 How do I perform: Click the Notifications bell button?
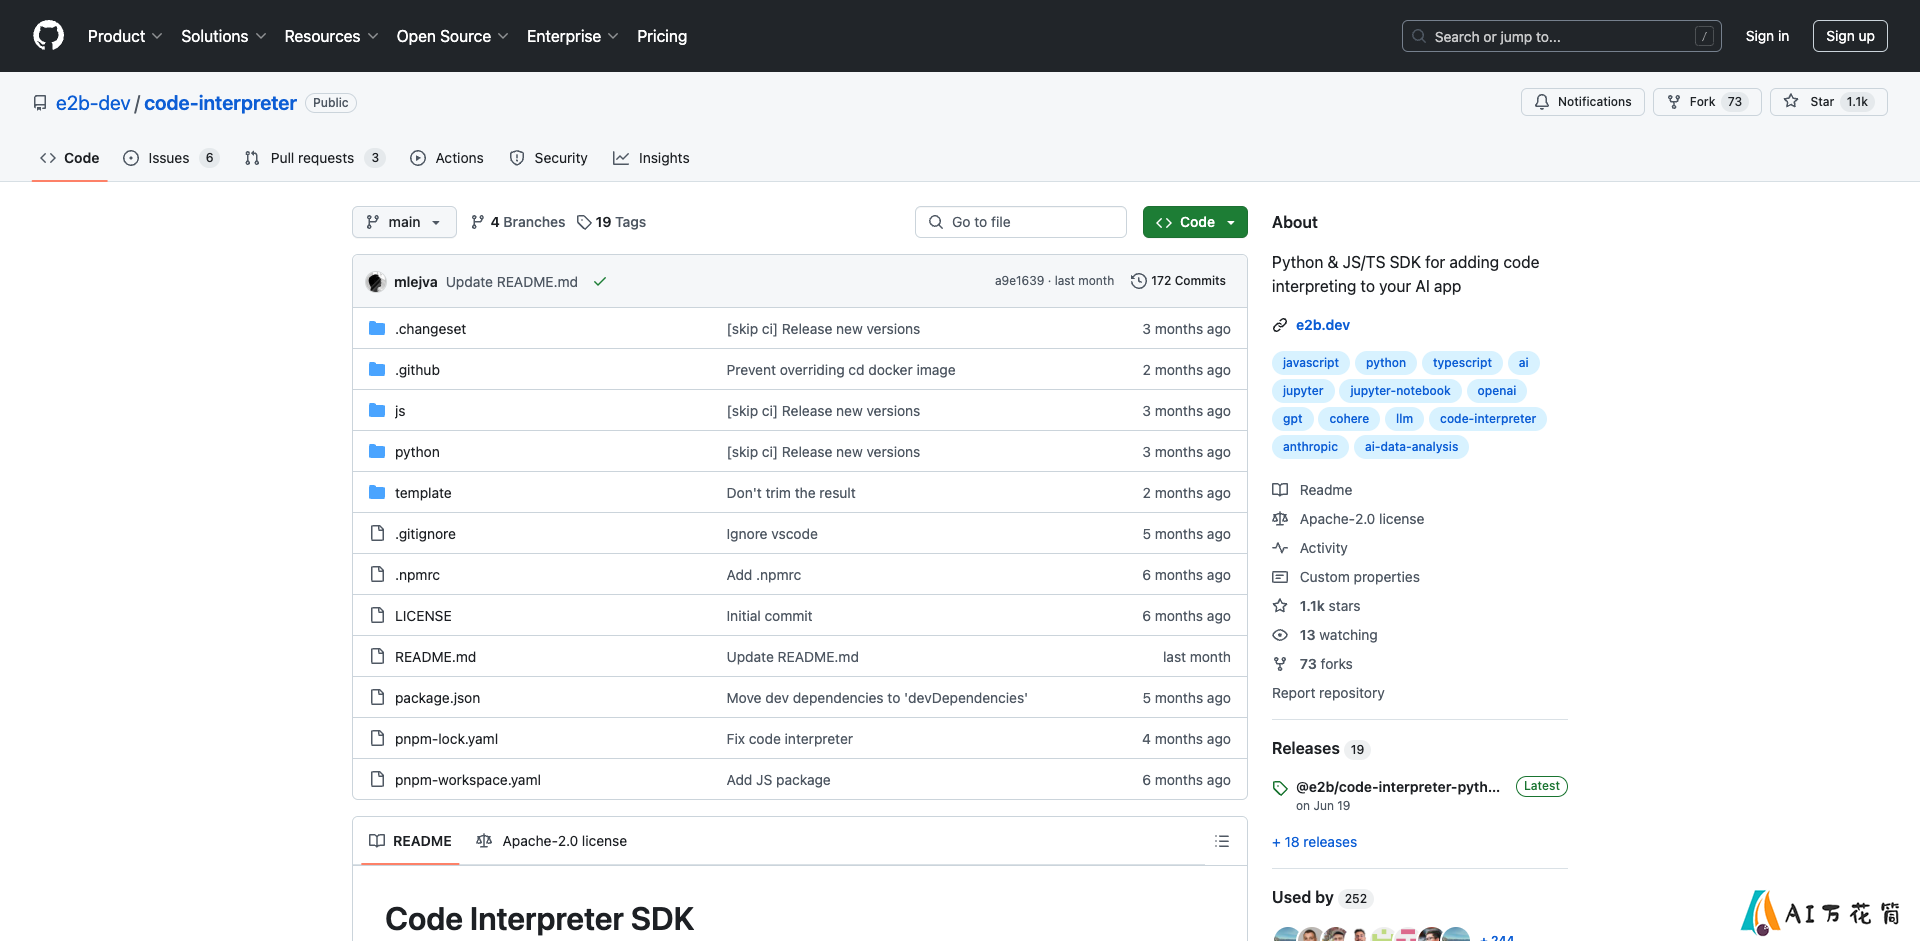[1583, 102]
